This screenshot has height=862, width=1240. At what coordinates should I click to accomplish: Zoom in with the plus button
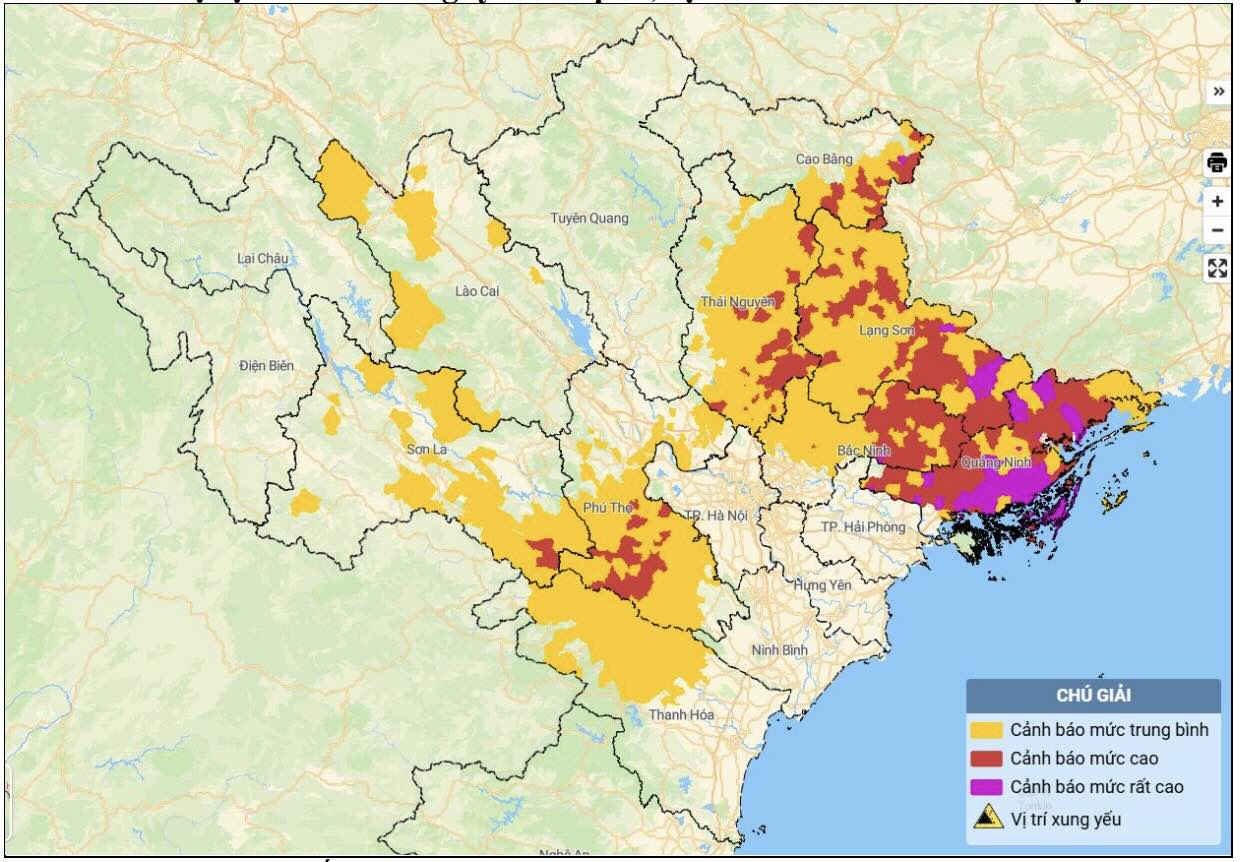1217,201
